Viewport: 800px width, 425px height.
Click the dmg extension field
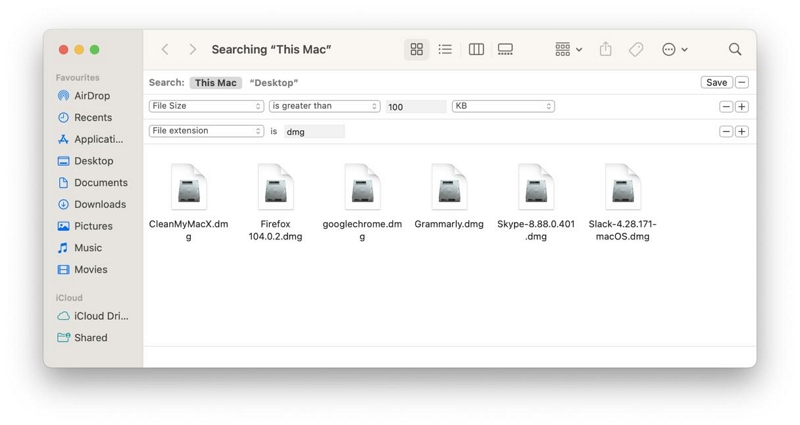pyautogui.click(x=314, y=132)
